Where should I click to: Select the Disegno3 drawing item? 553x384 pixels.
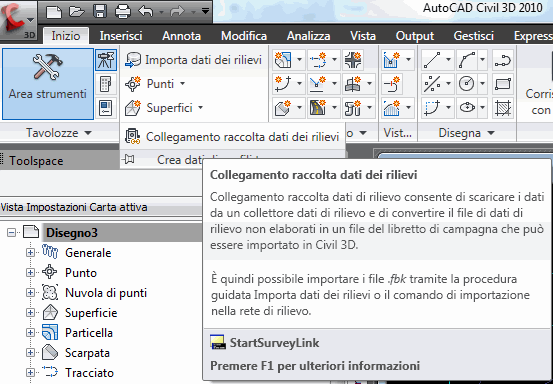(72, 233)
